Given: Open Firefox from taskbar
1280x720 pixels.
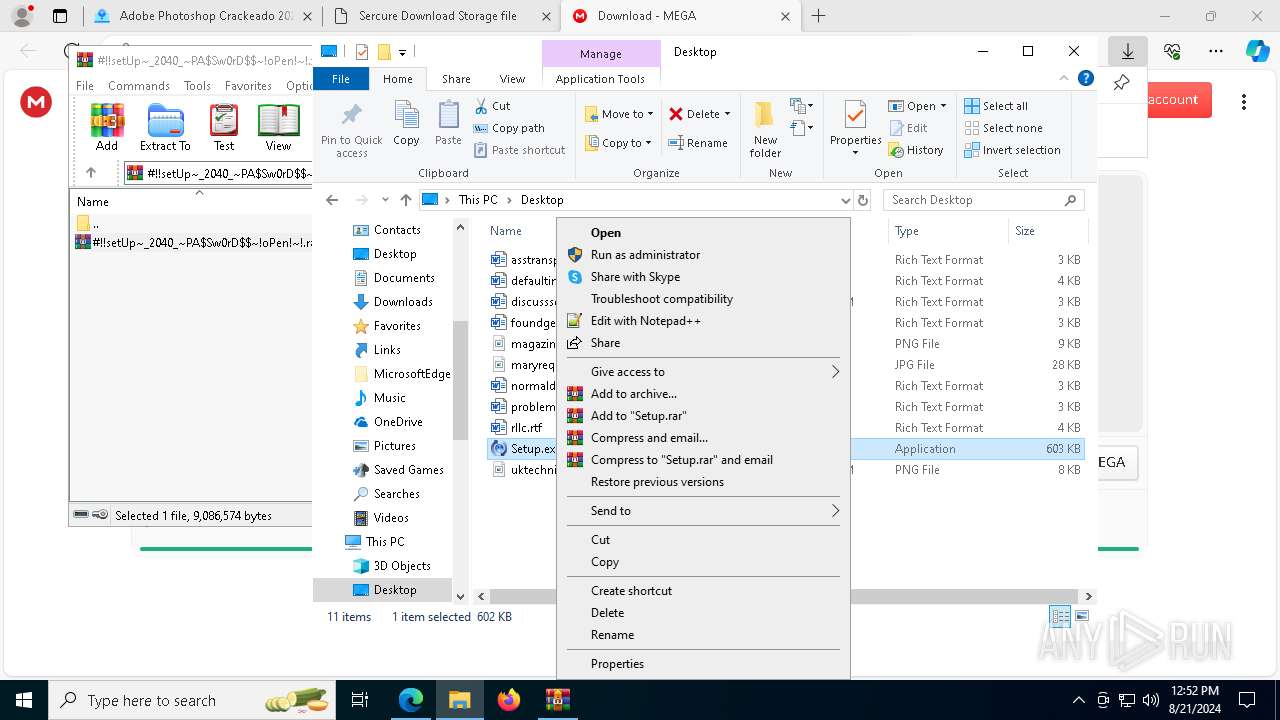Looking at the screenshot, I should (509, 700).
